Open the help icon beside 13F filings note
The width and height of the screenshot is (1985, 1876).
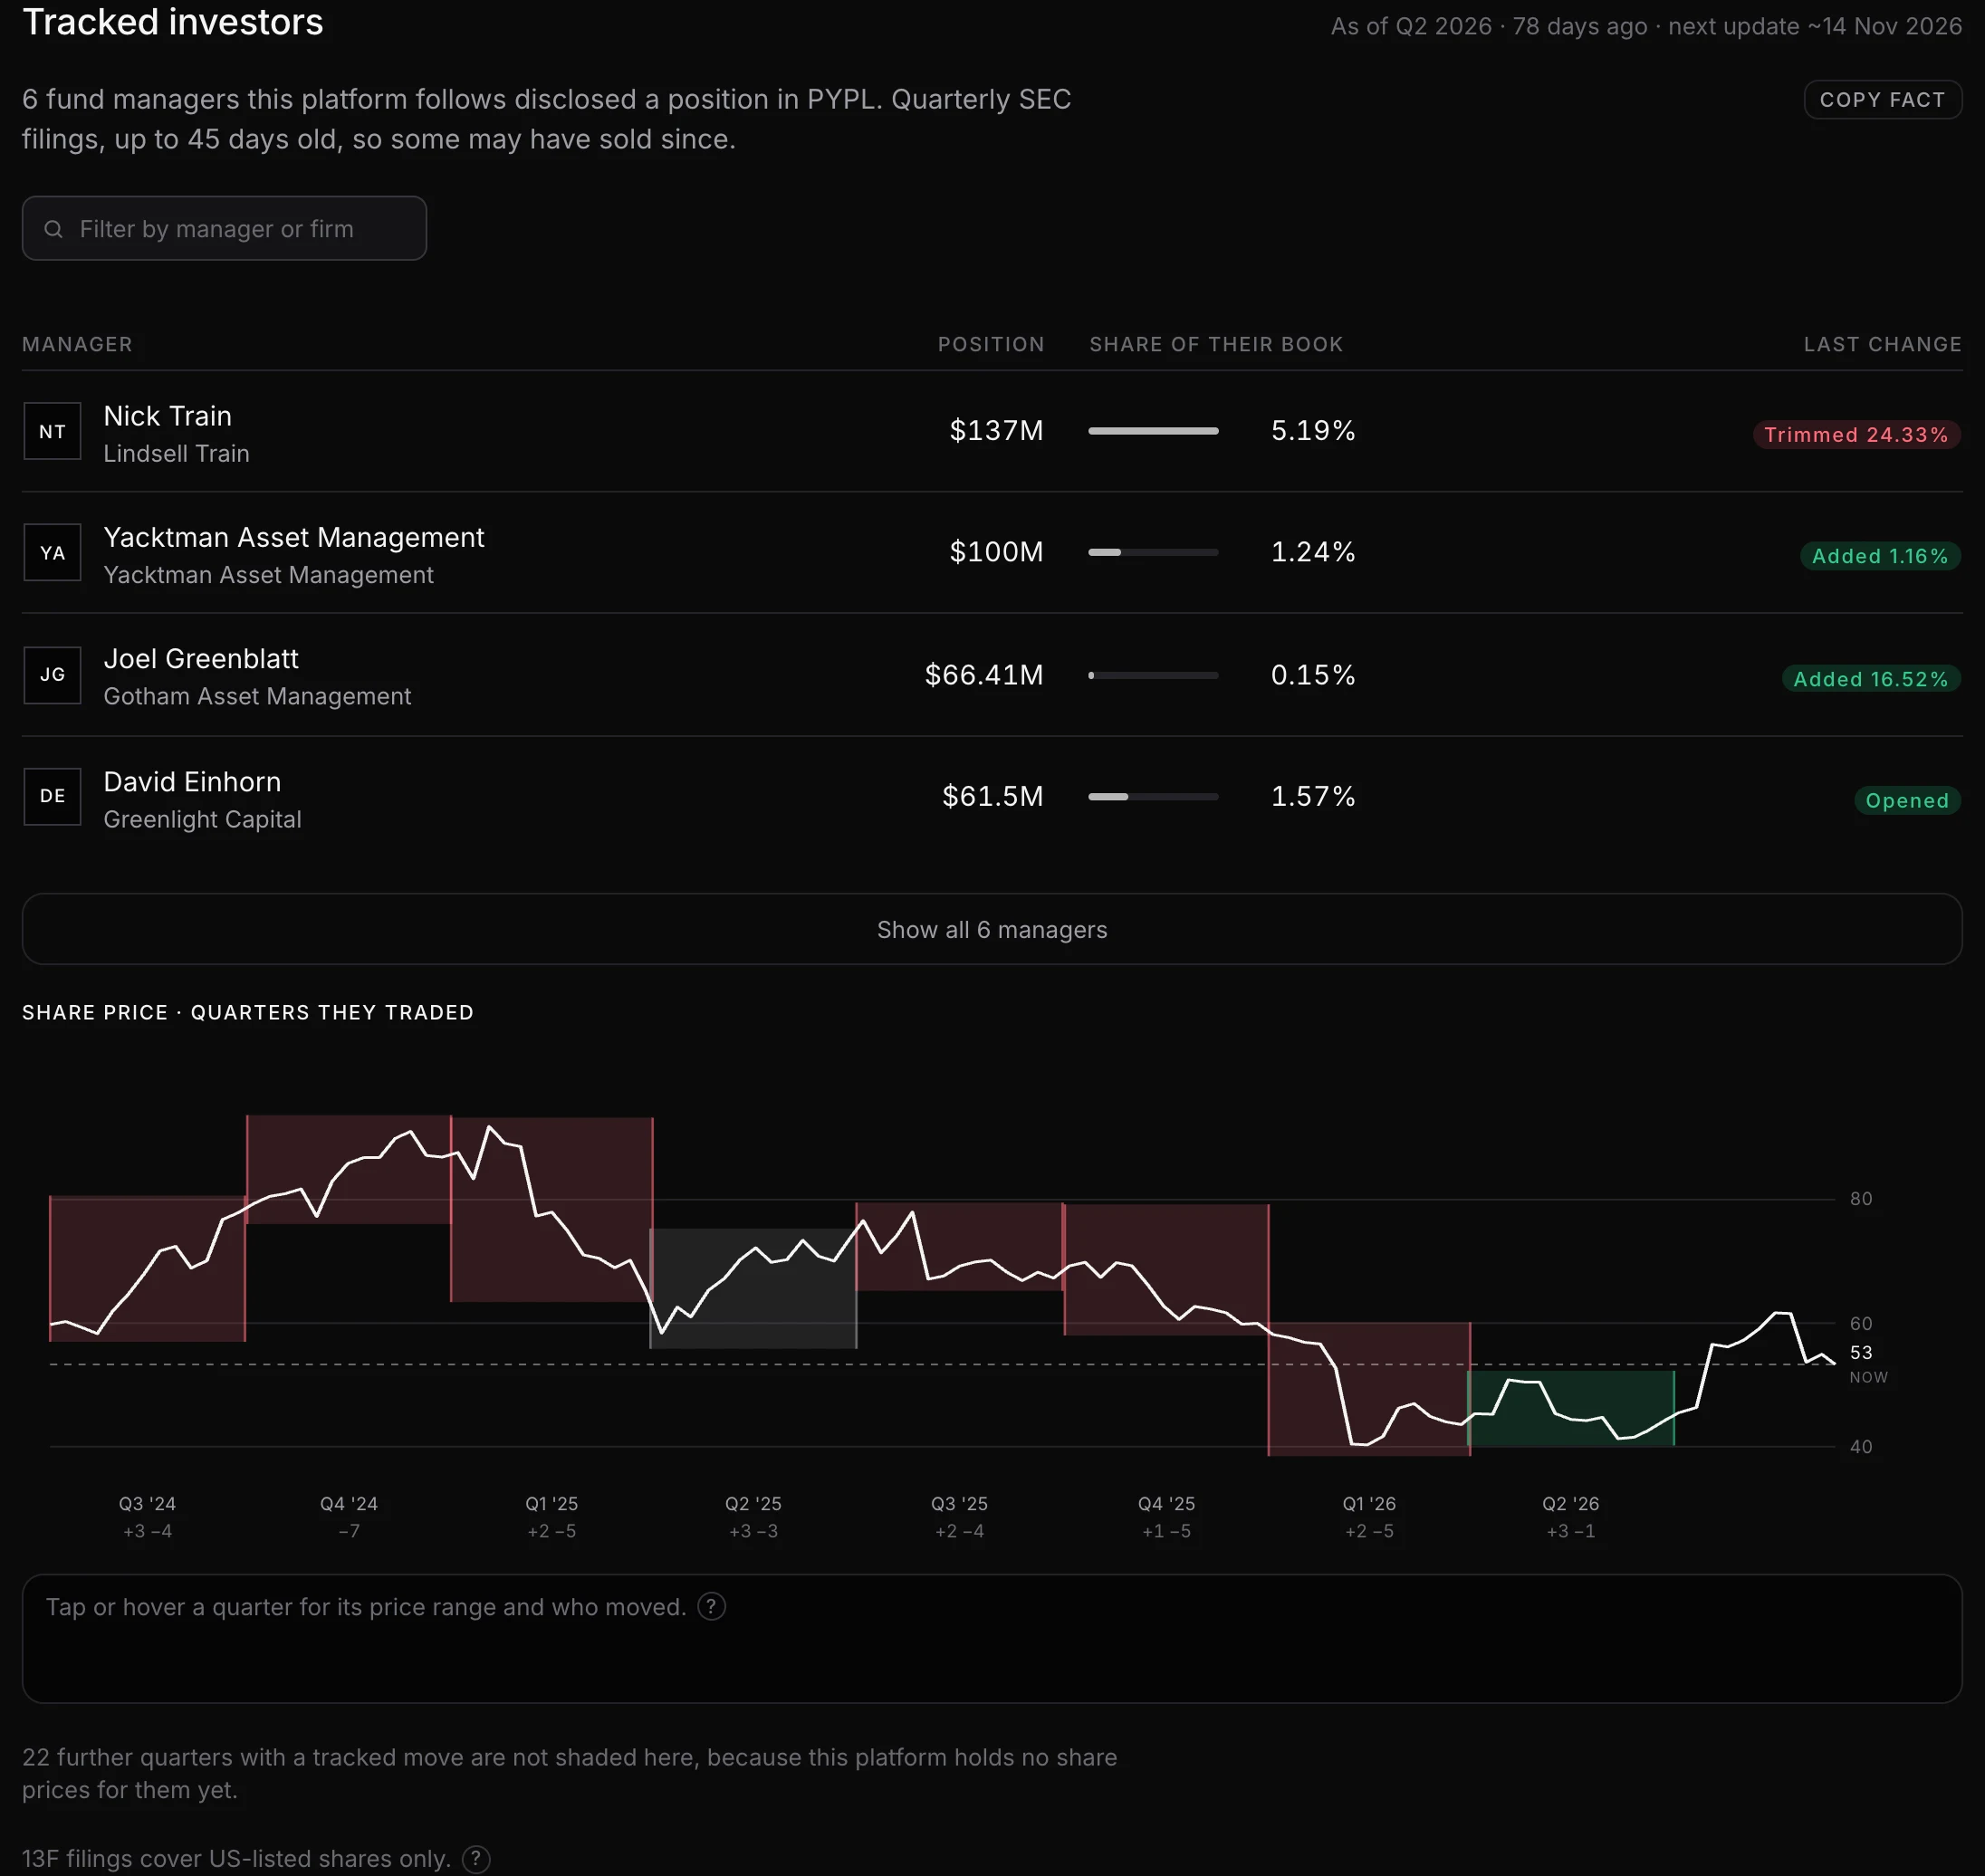[x=476, y=1858]
